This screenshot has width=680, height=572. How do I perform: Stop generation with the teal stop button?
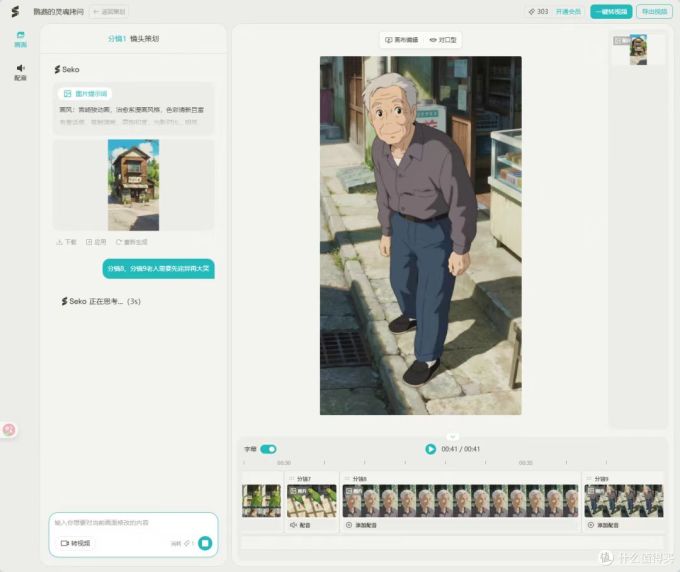(205, 543)
